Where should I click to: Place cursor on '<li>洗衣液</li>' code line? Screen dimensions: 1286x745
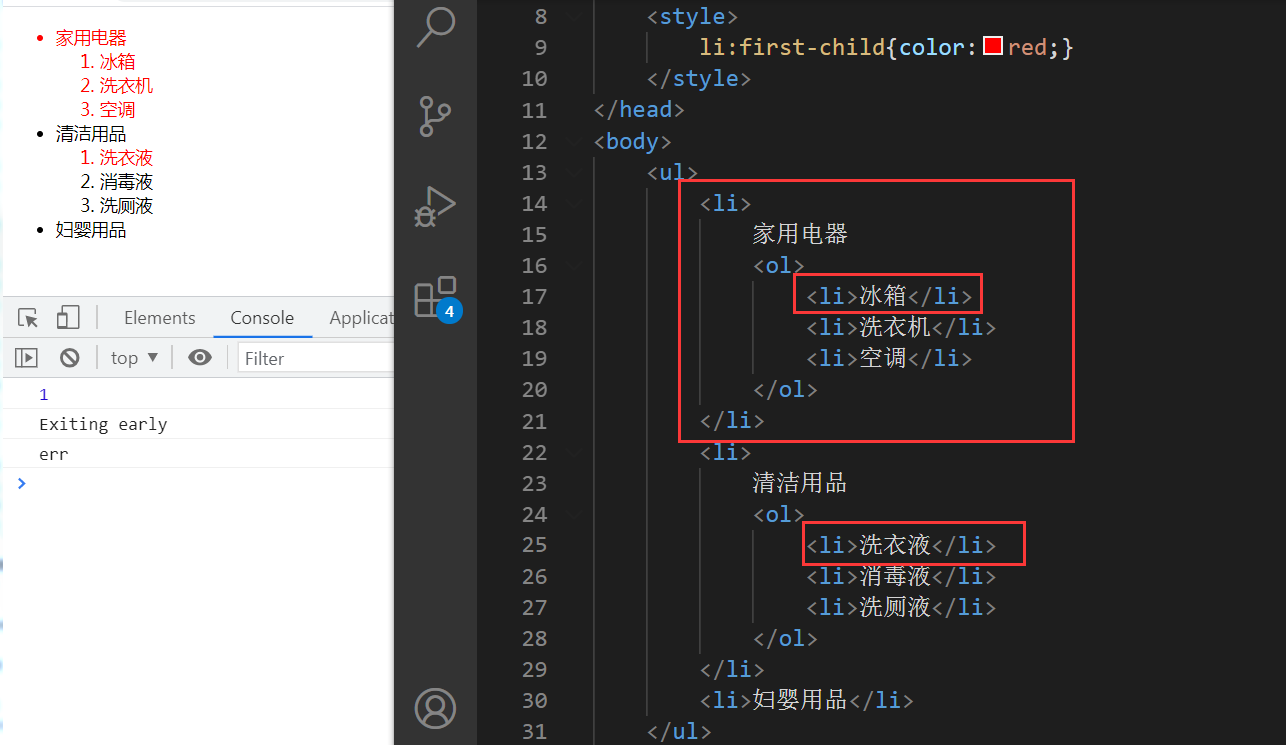pyautogui.click(x=901, y=545)
